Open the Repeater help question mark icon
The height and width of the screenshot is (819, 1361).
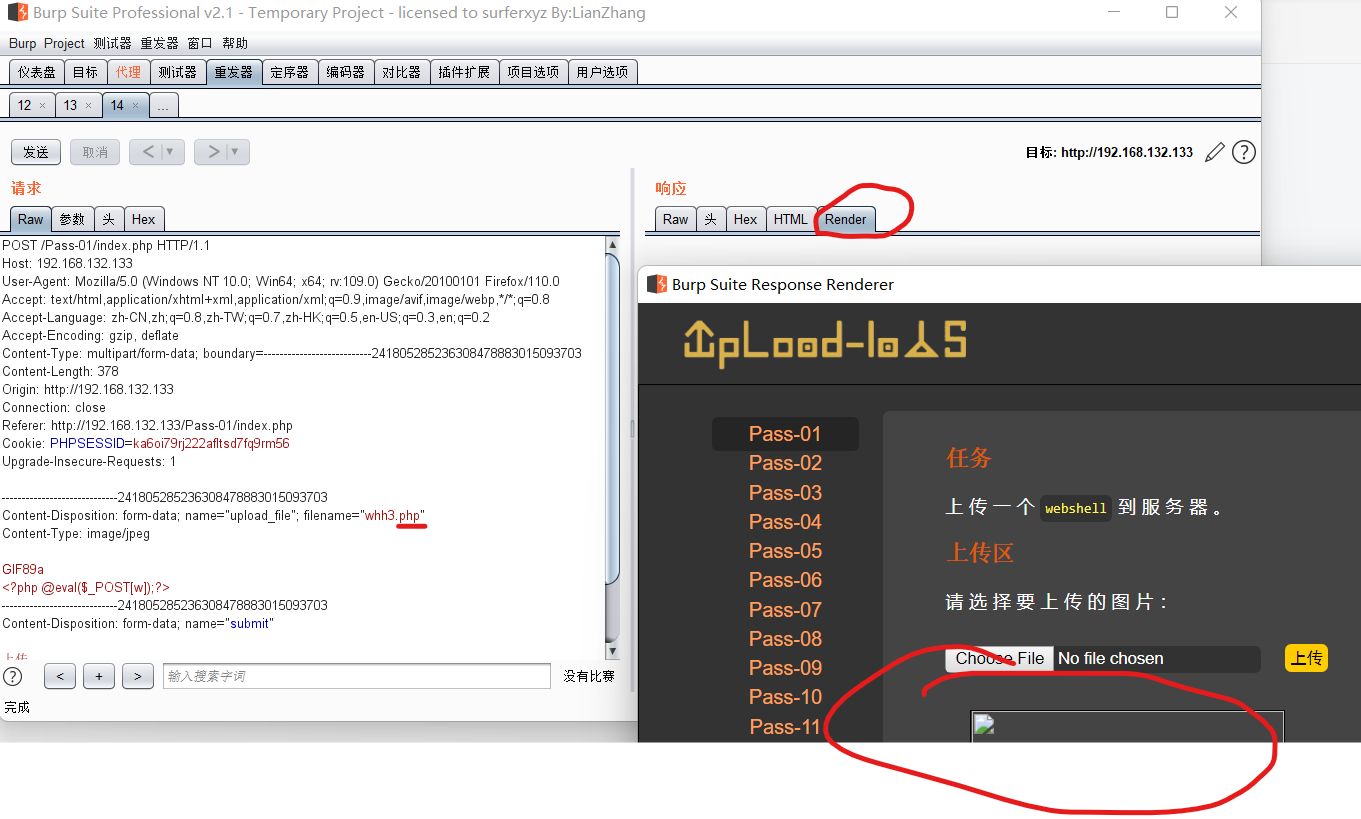(1243, 152)
